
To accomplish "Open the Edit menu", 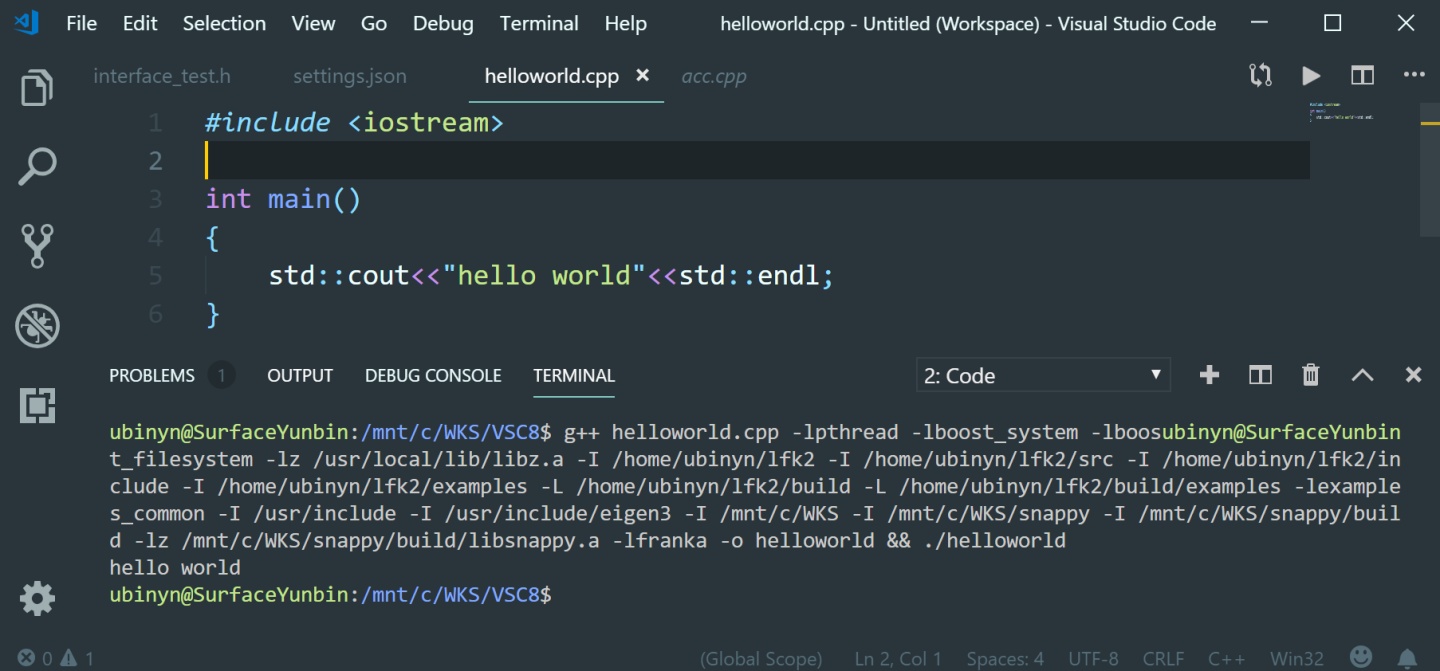I will tap(140, 23).
